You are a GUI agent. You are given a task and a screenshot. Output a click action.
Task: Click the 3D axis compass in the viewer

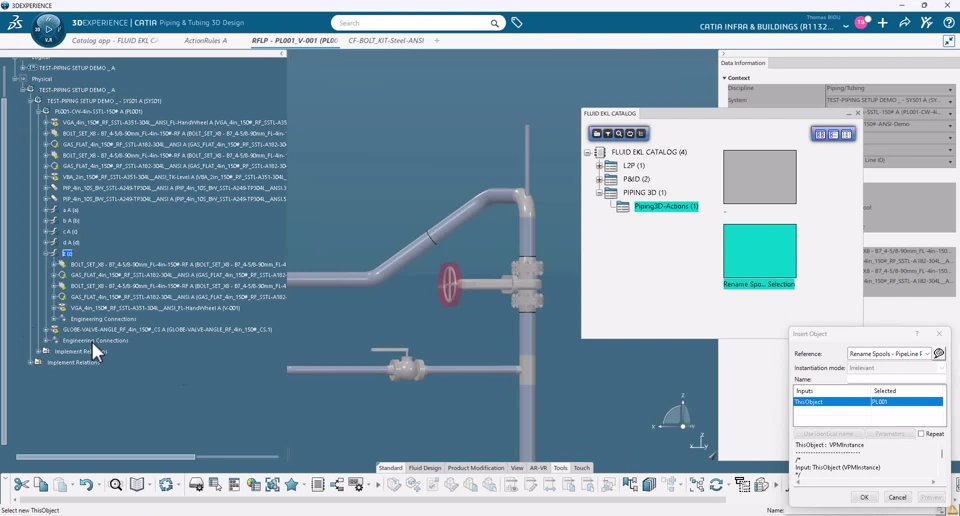681,414
